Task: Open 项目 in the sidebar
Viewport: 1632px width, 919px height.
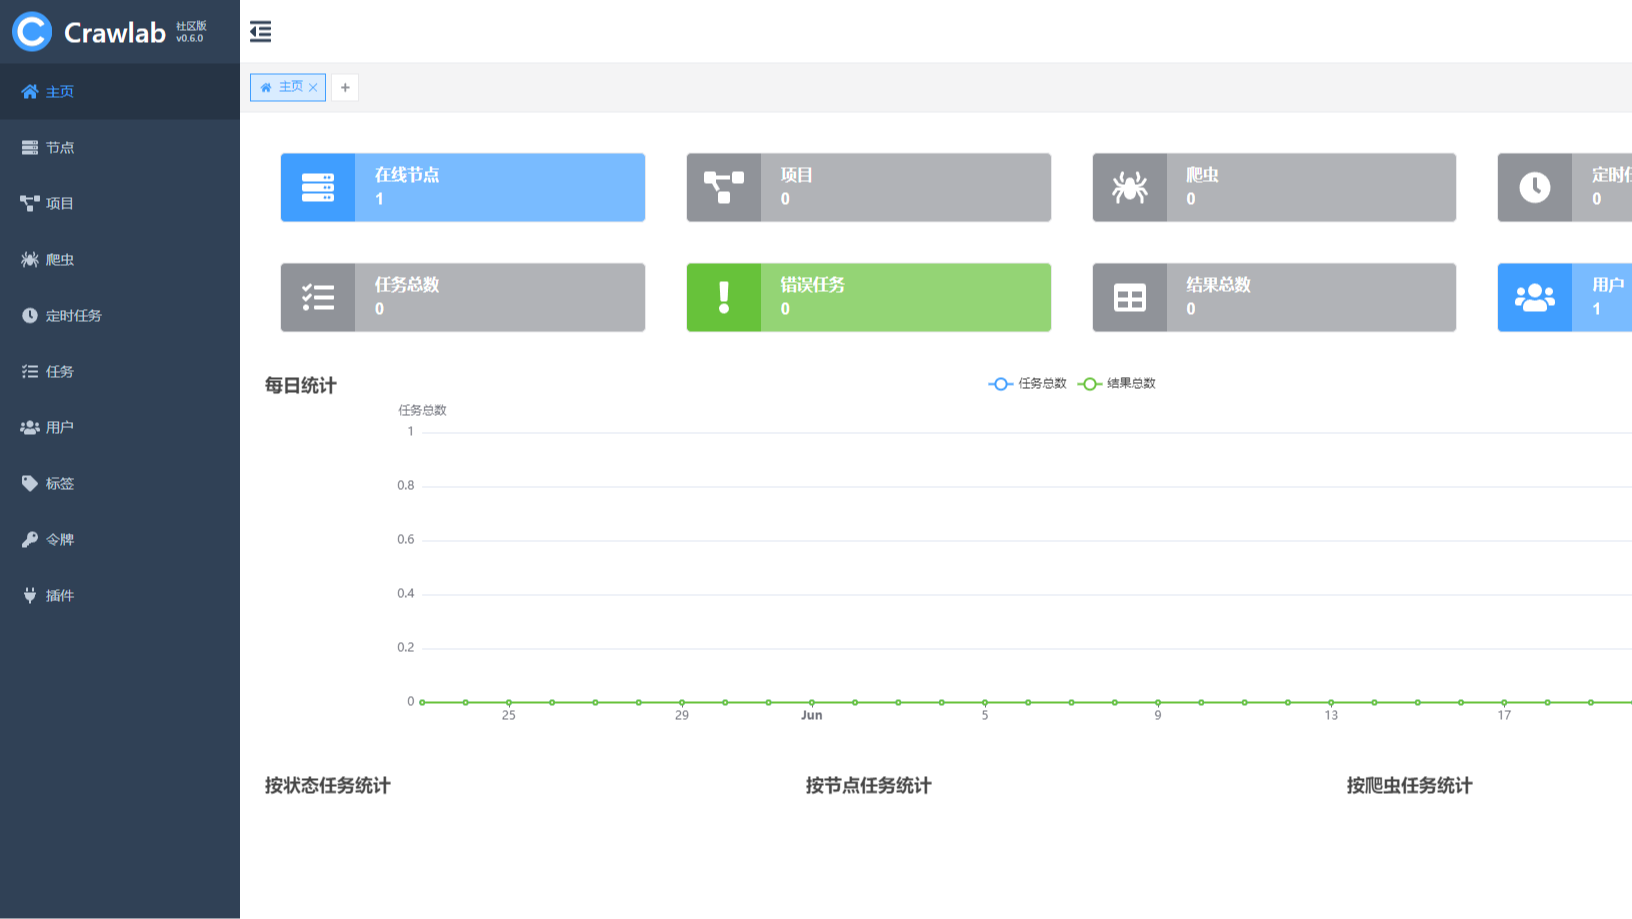Action: (120, 203)
